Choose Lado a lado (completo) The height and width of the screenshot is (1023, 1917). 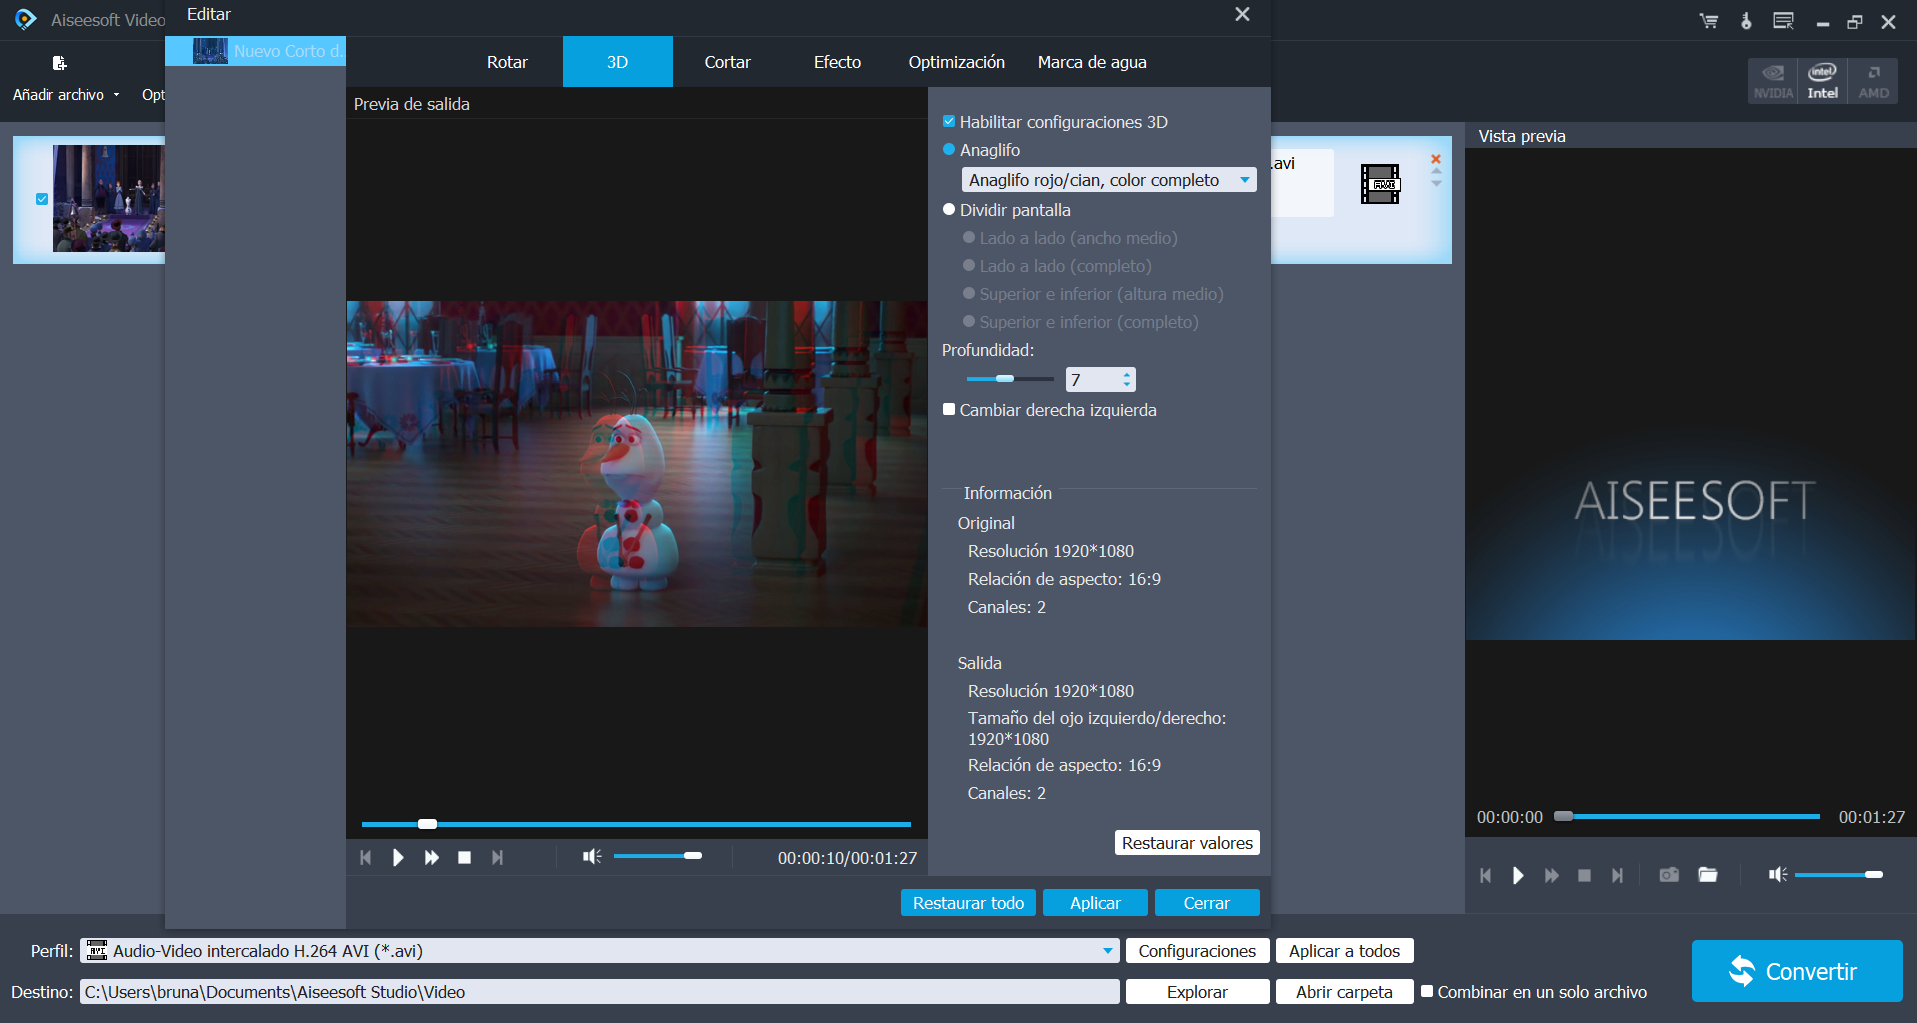968,266
